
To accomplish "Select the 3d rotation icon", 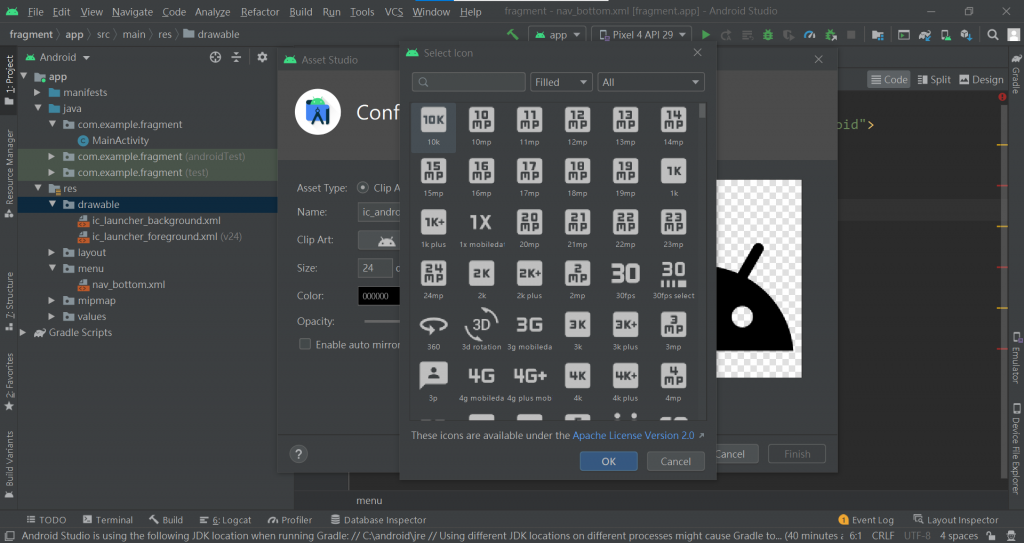I will pos(481,332).
